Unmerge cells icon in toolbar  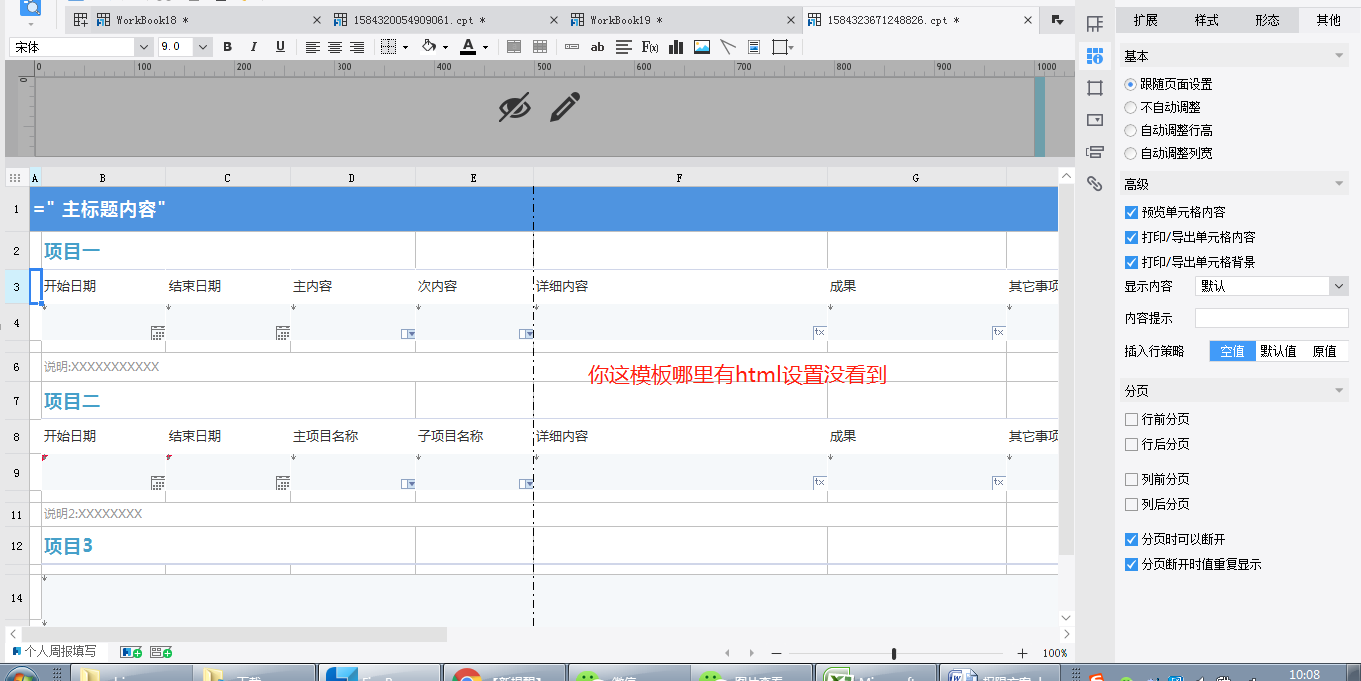pyautogui.click(x=540, y=47)
